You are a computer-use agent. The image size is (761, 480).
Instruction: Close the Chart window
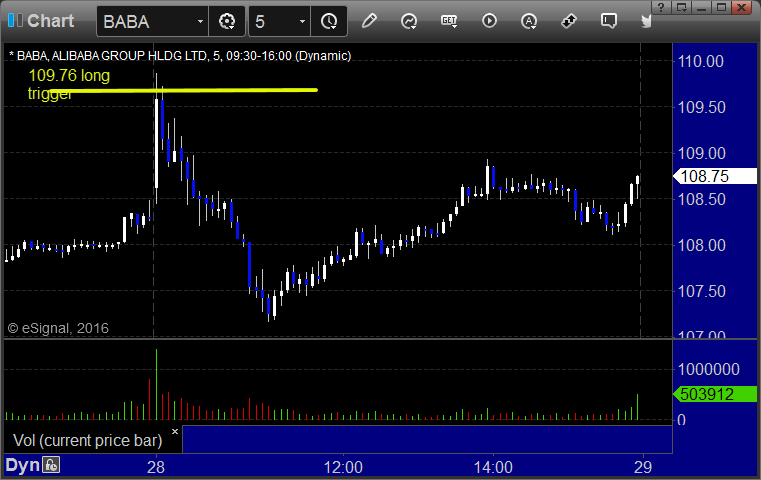(742, 7)
